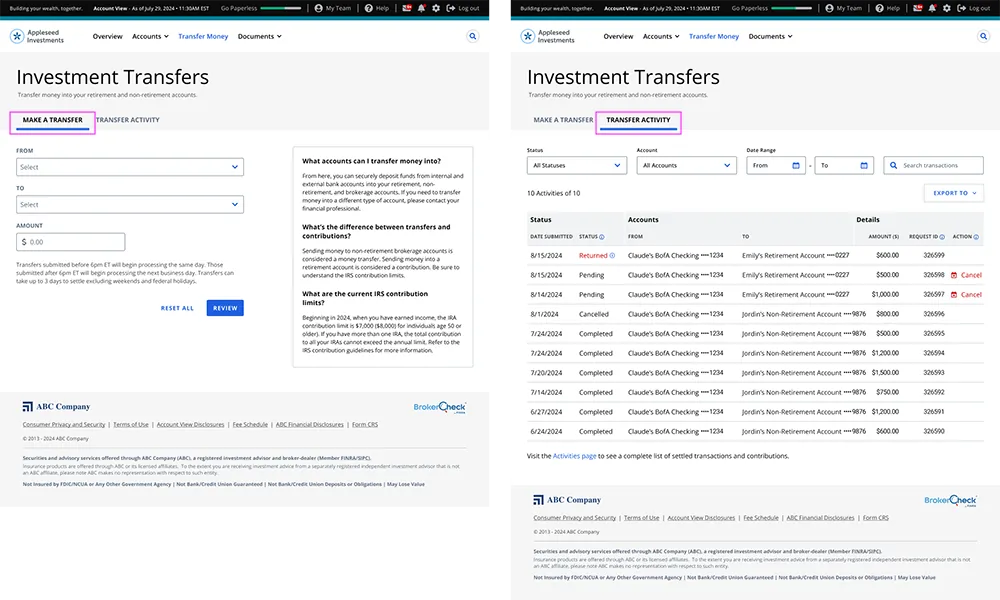Viewport: 1000px width, 600px height.
Task: Click the info icon beside Action header
Action: tap(976, 237)
